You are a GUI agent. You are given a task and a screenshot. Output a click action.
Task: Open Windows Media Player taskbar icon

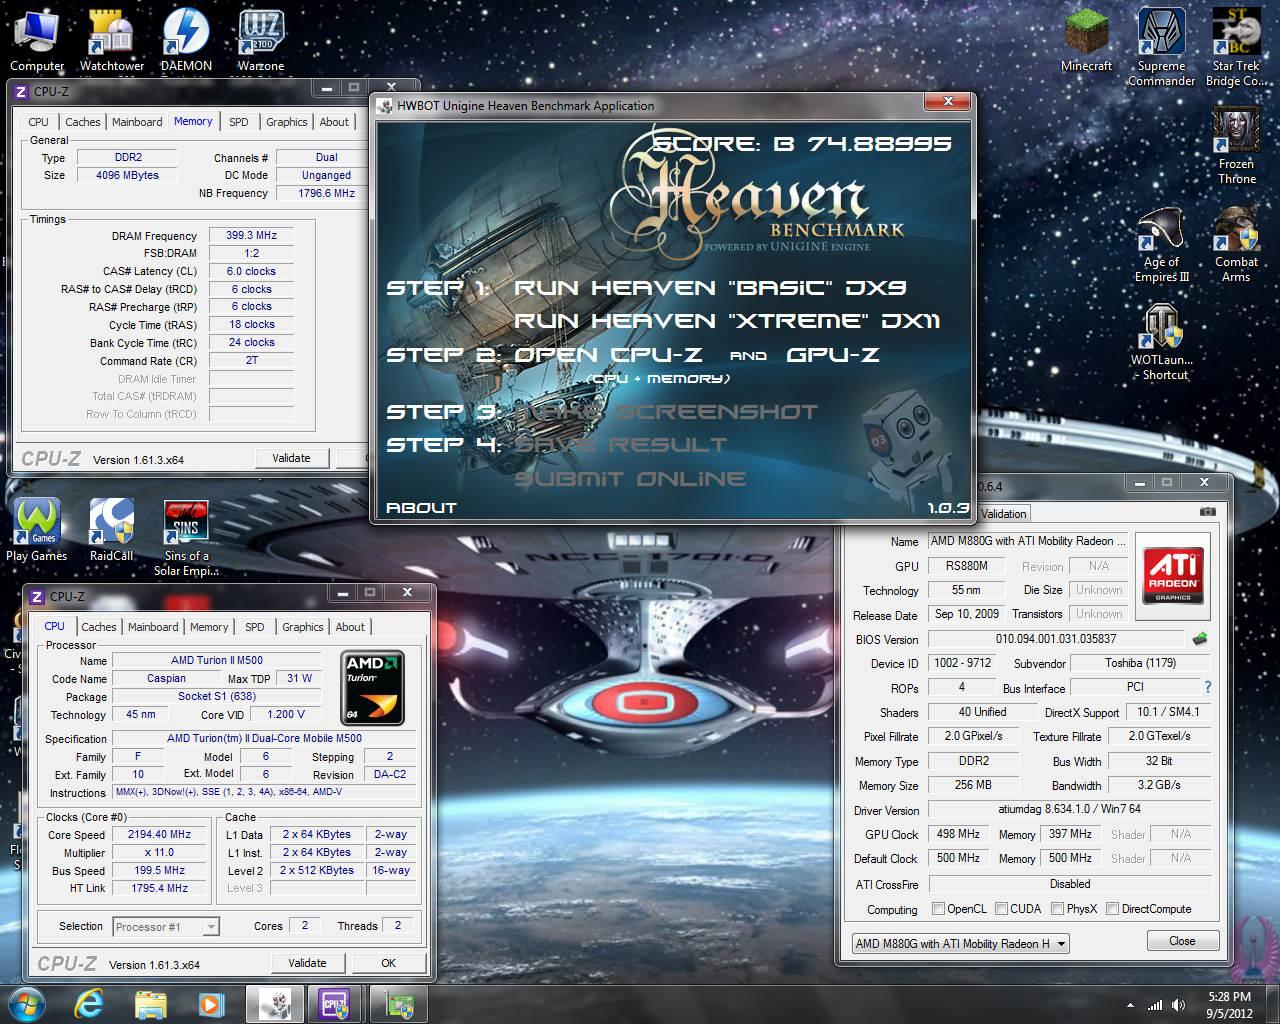tap(210, 1004)
